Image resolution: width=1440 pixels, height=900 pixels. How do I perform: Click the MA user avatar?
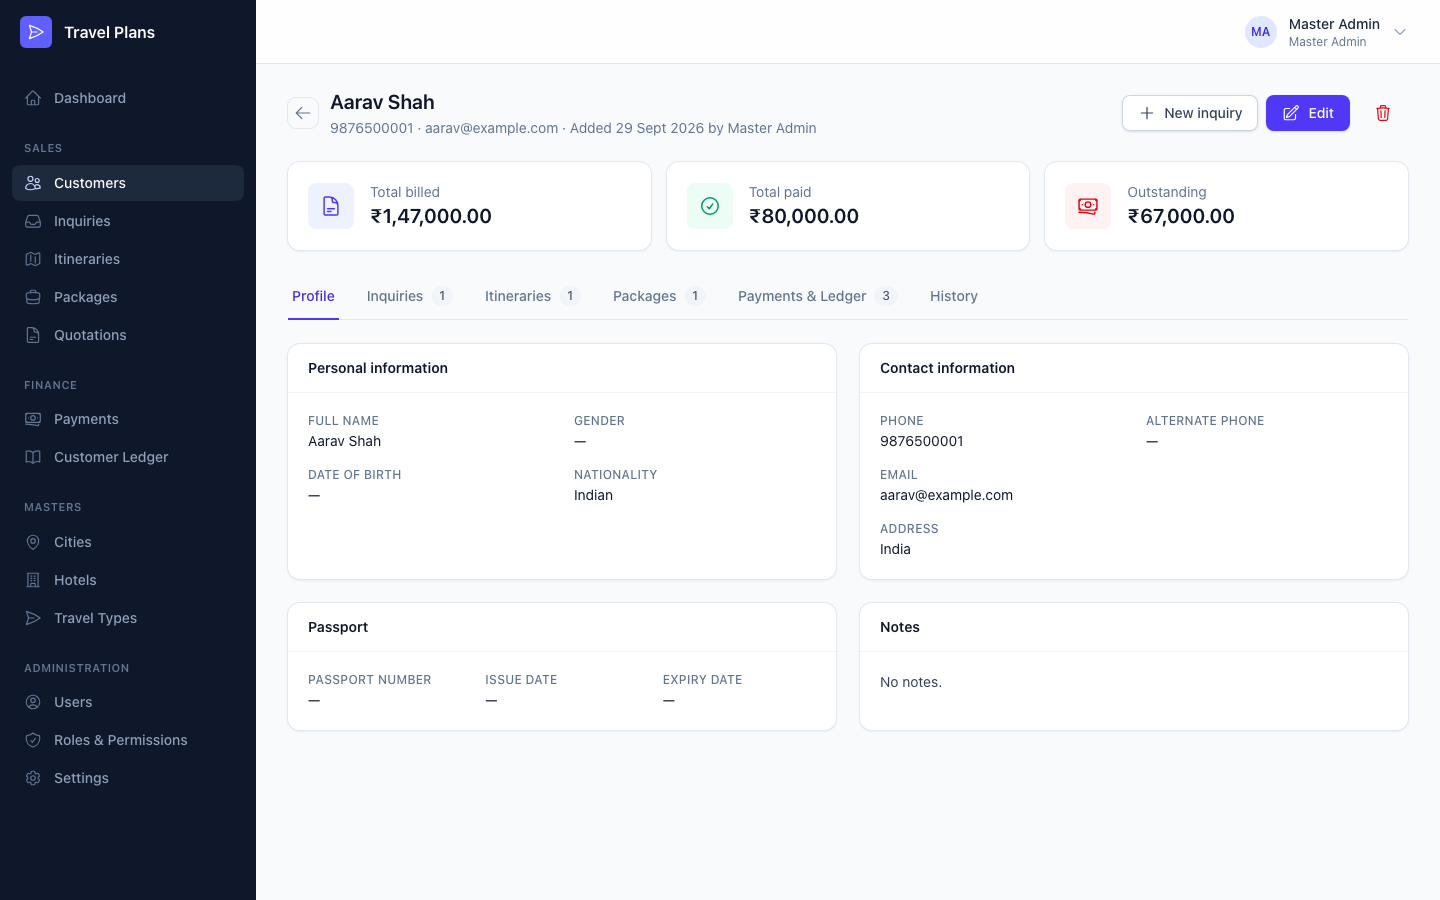1261,32
